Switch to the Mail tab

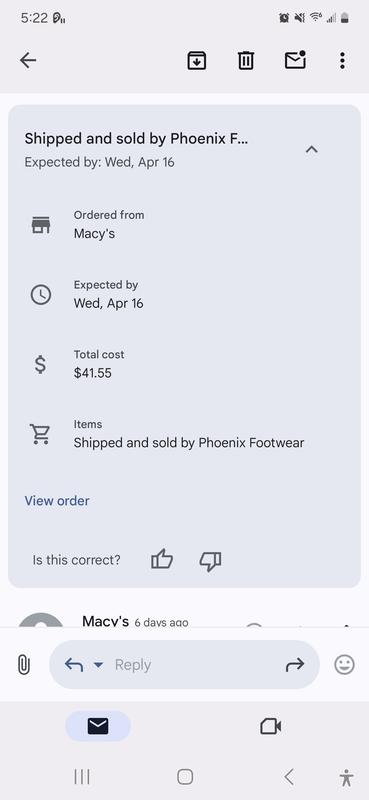[x=98, y=726]
